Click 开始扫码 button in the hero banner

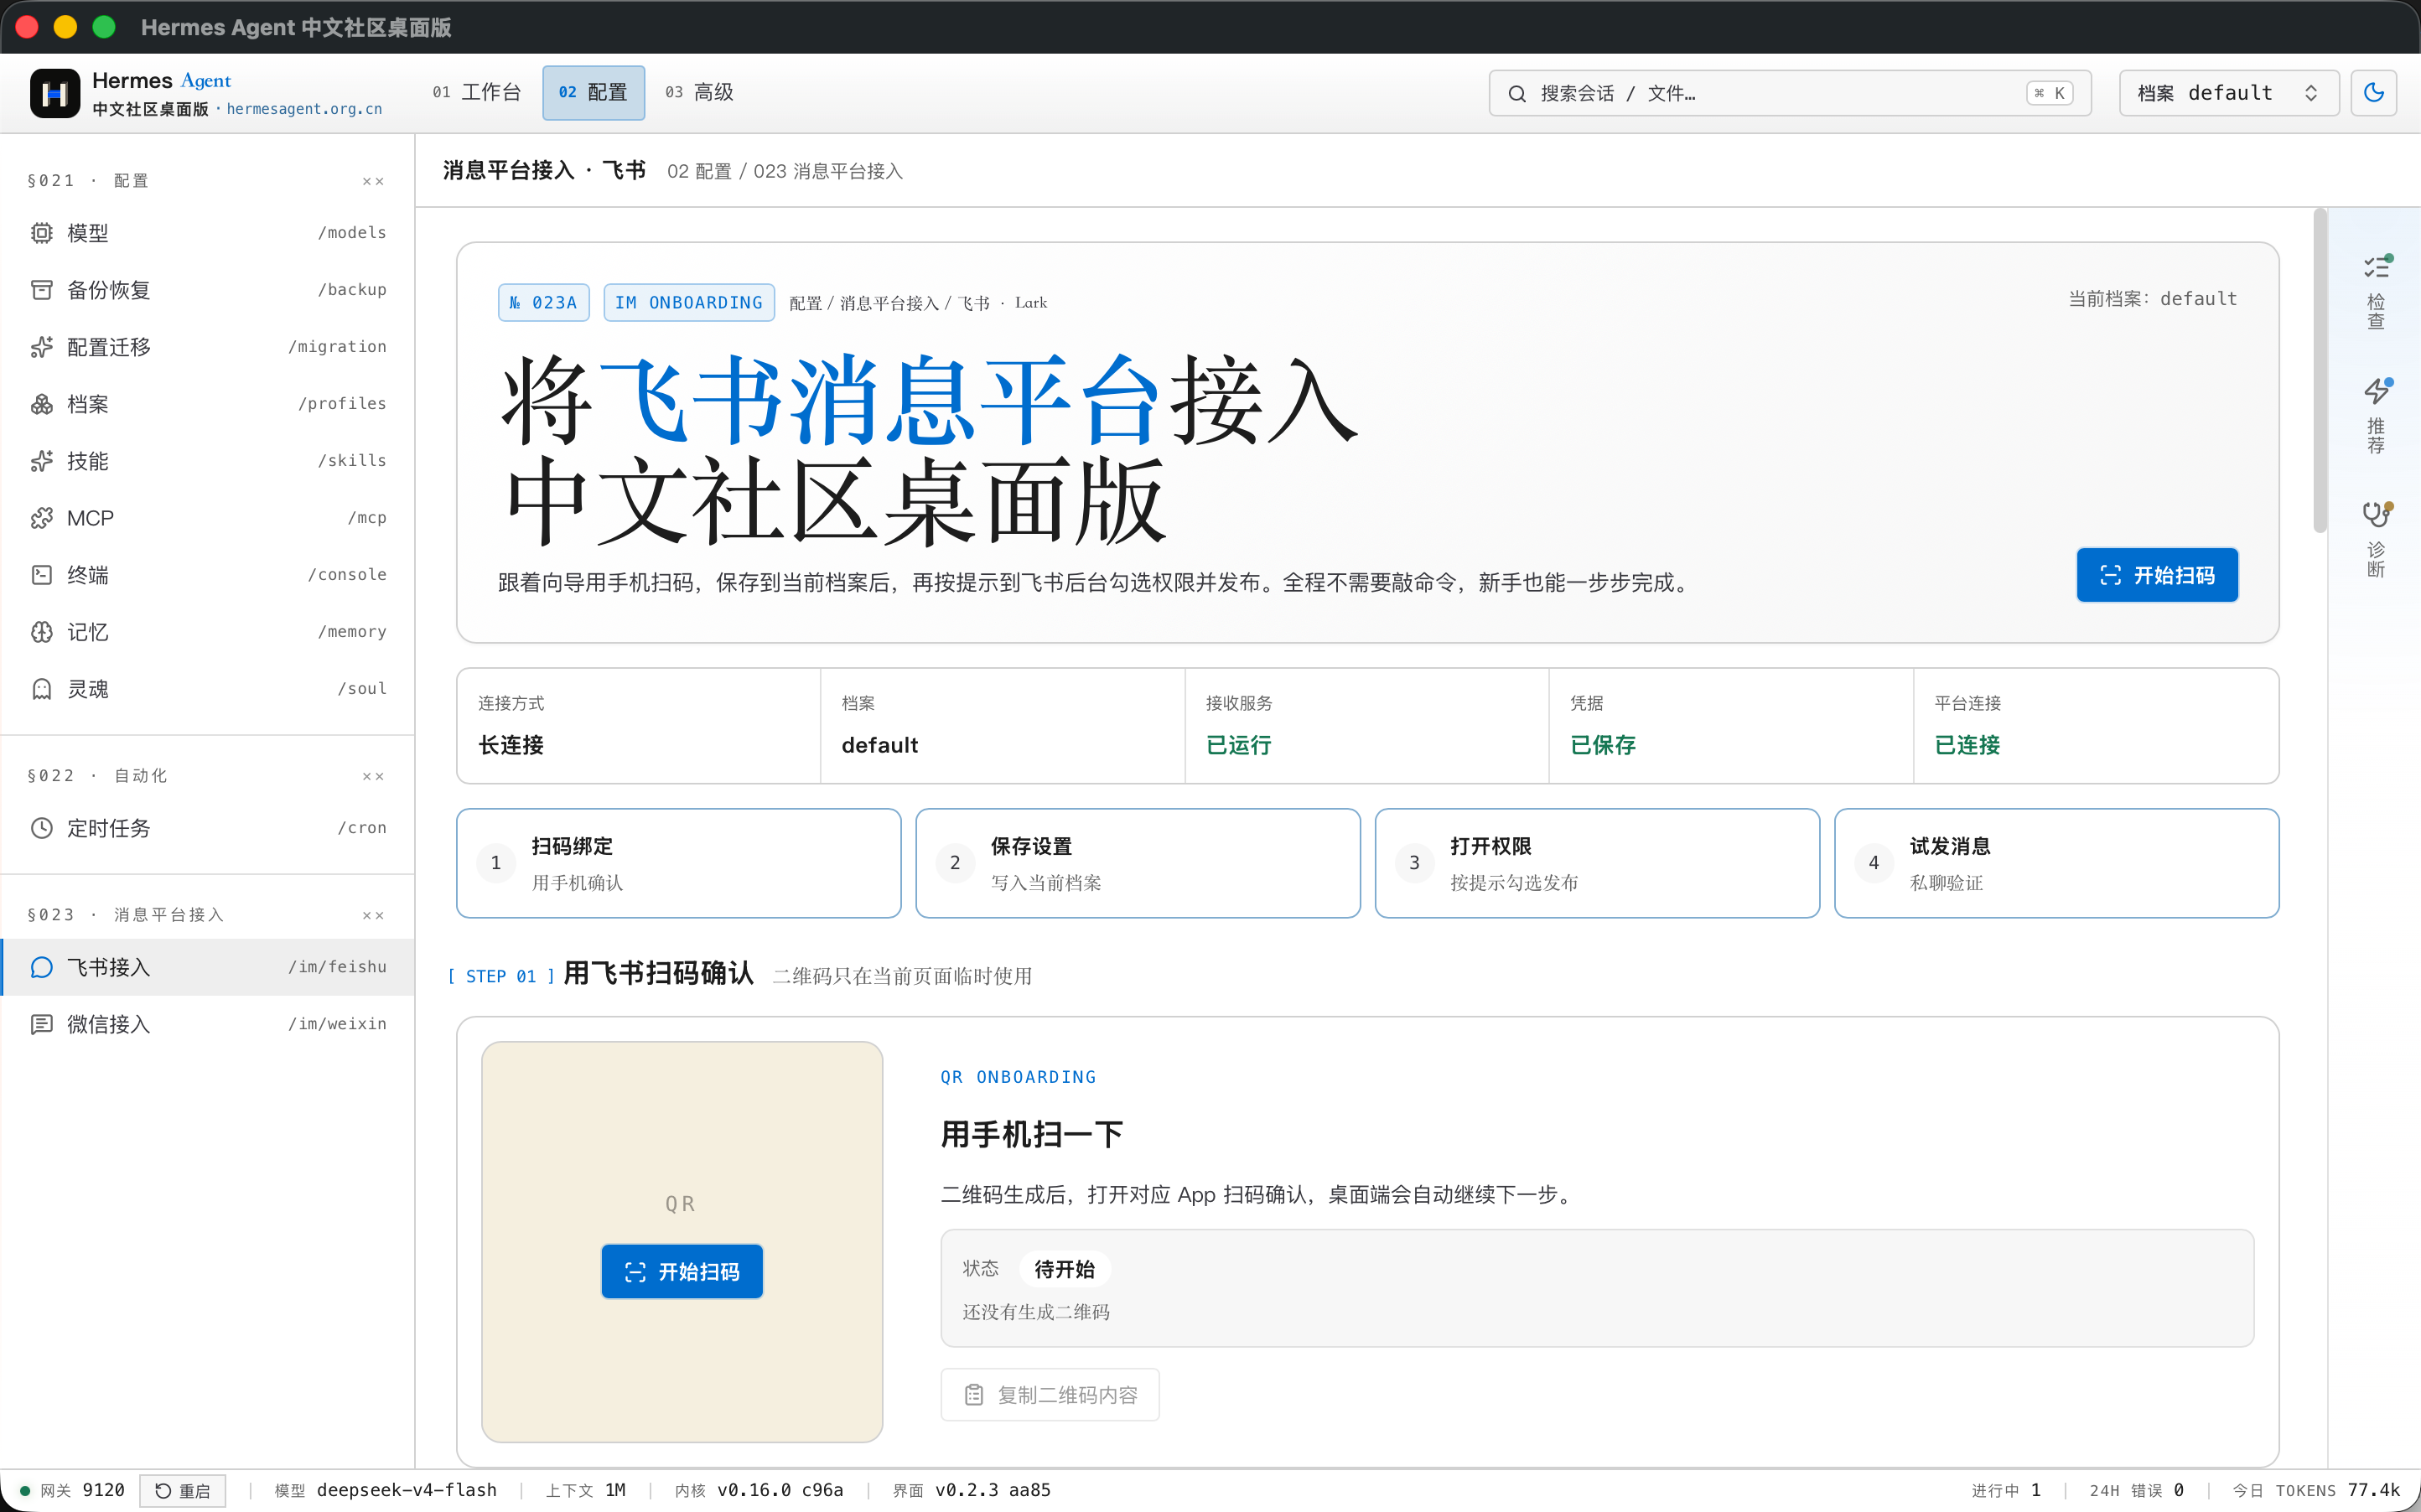[2157, 575]
